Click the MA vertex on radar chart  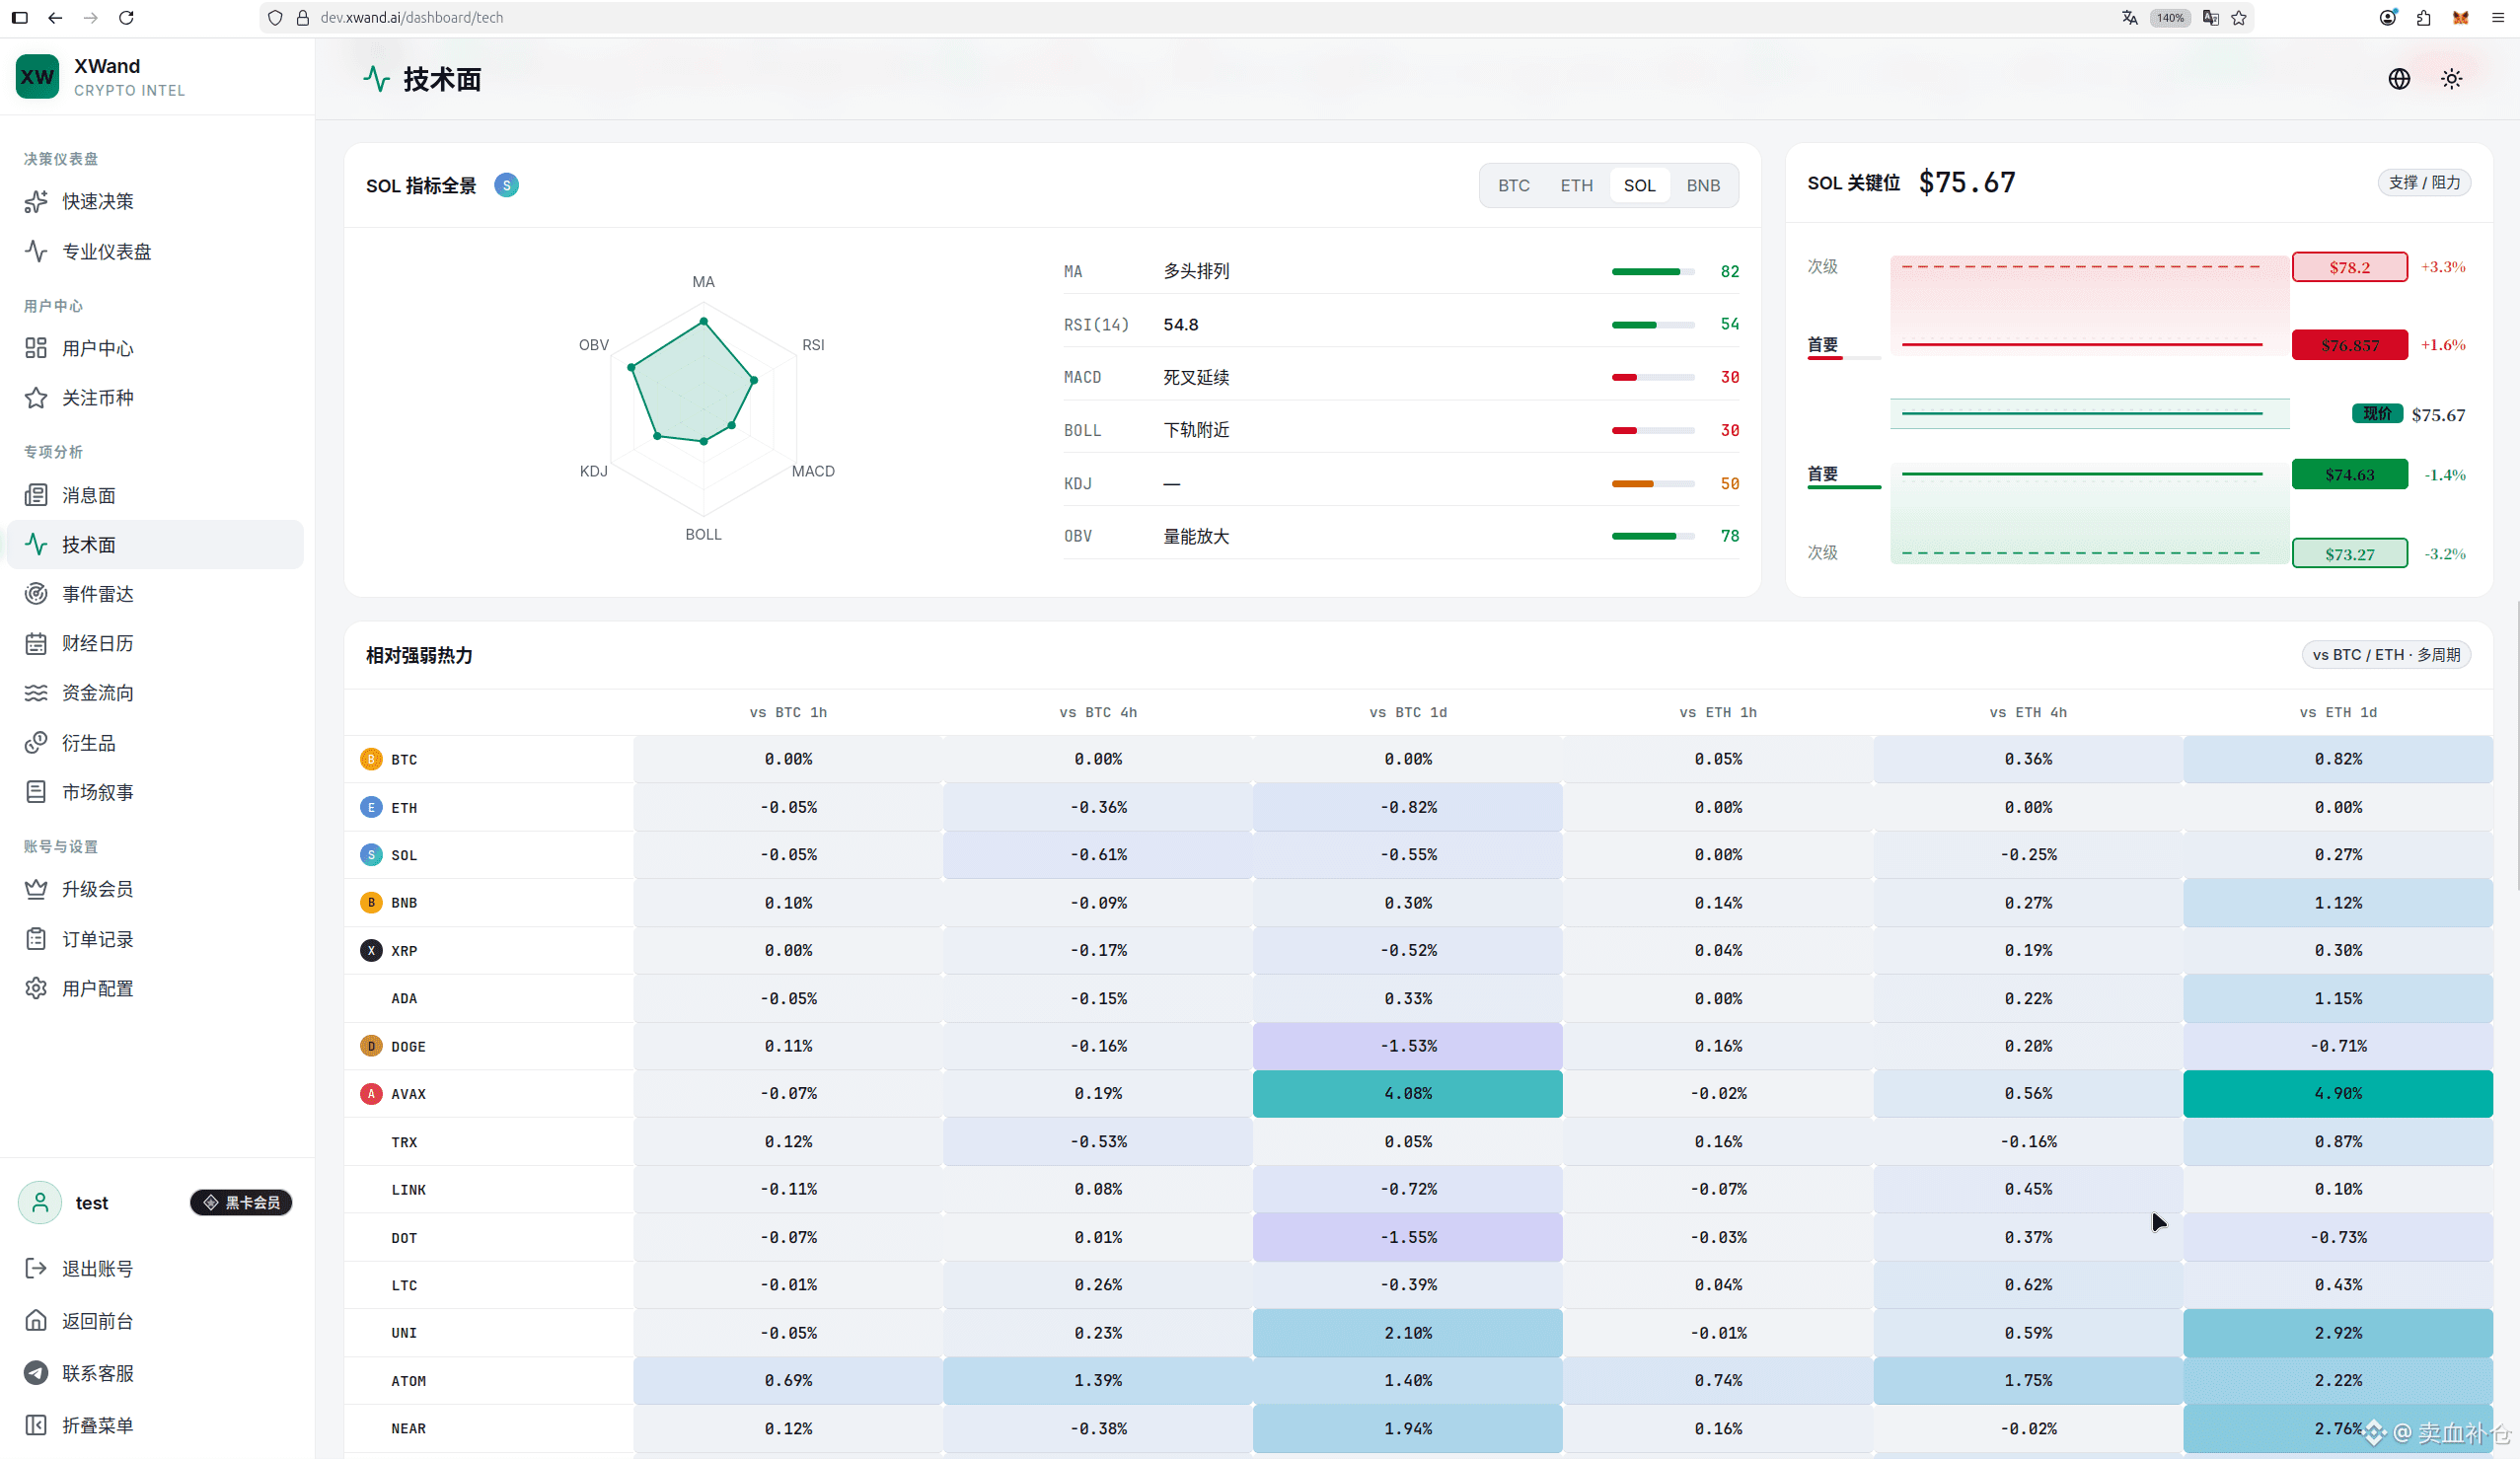[704, 321]
